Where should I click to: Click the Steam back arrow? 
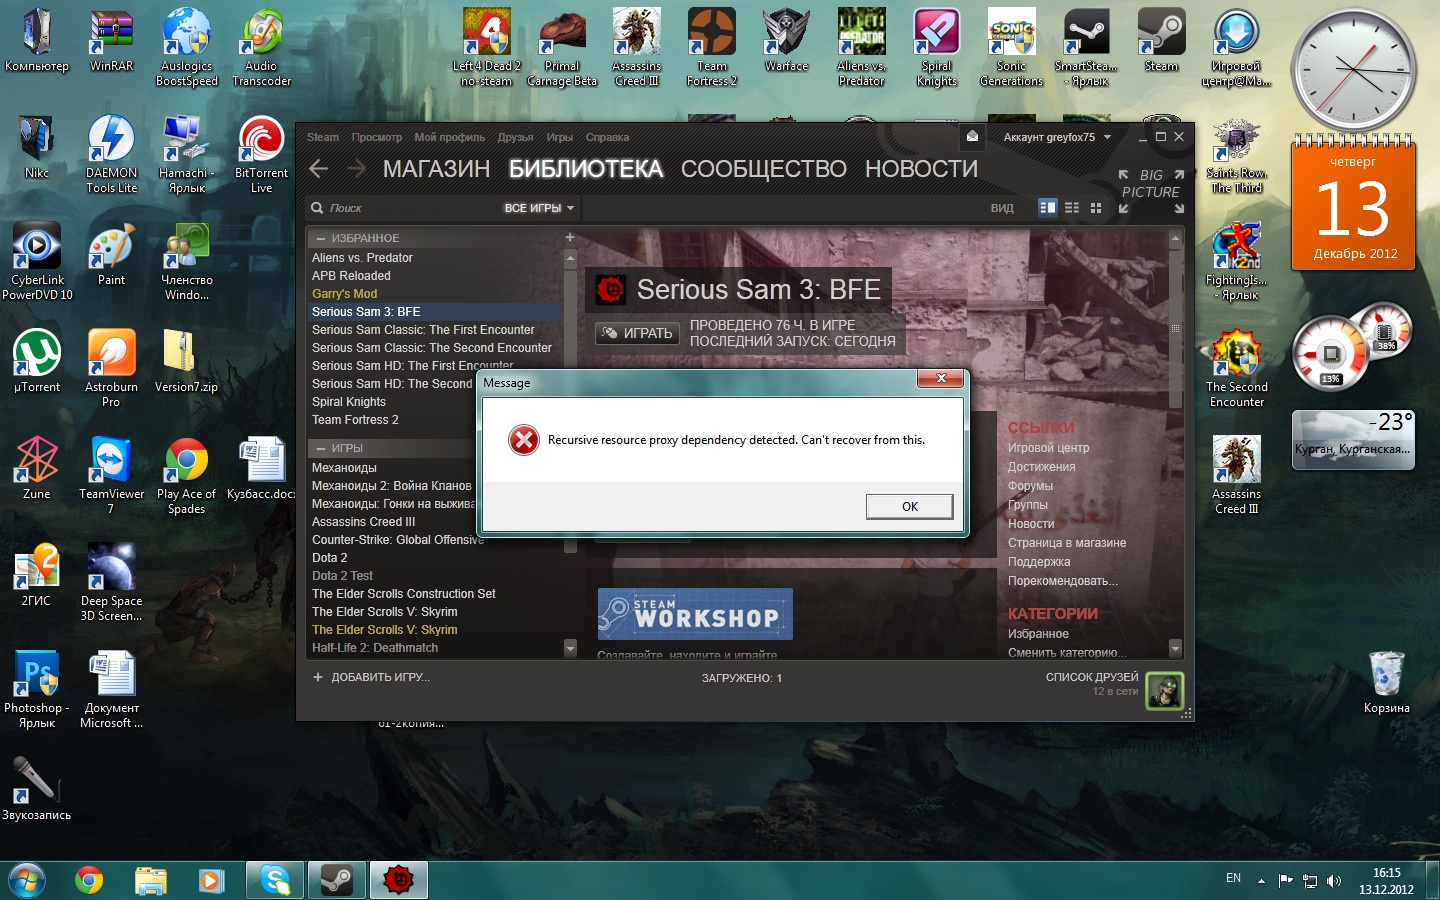click(319, 169)
